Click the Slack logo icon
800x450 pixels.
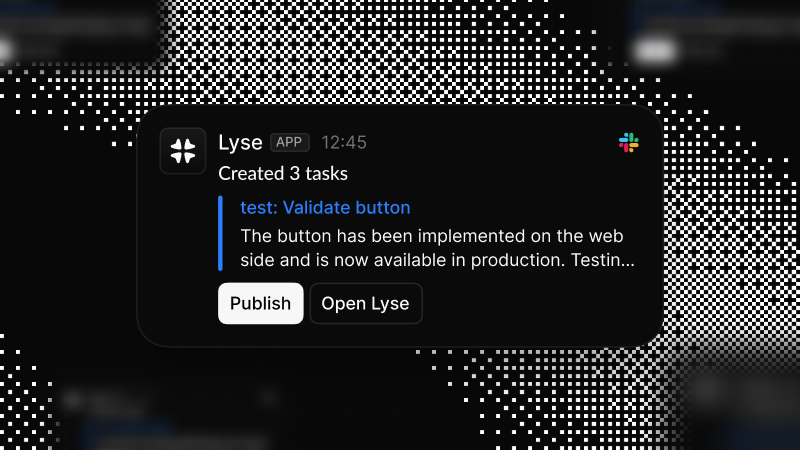pos(628,143)
